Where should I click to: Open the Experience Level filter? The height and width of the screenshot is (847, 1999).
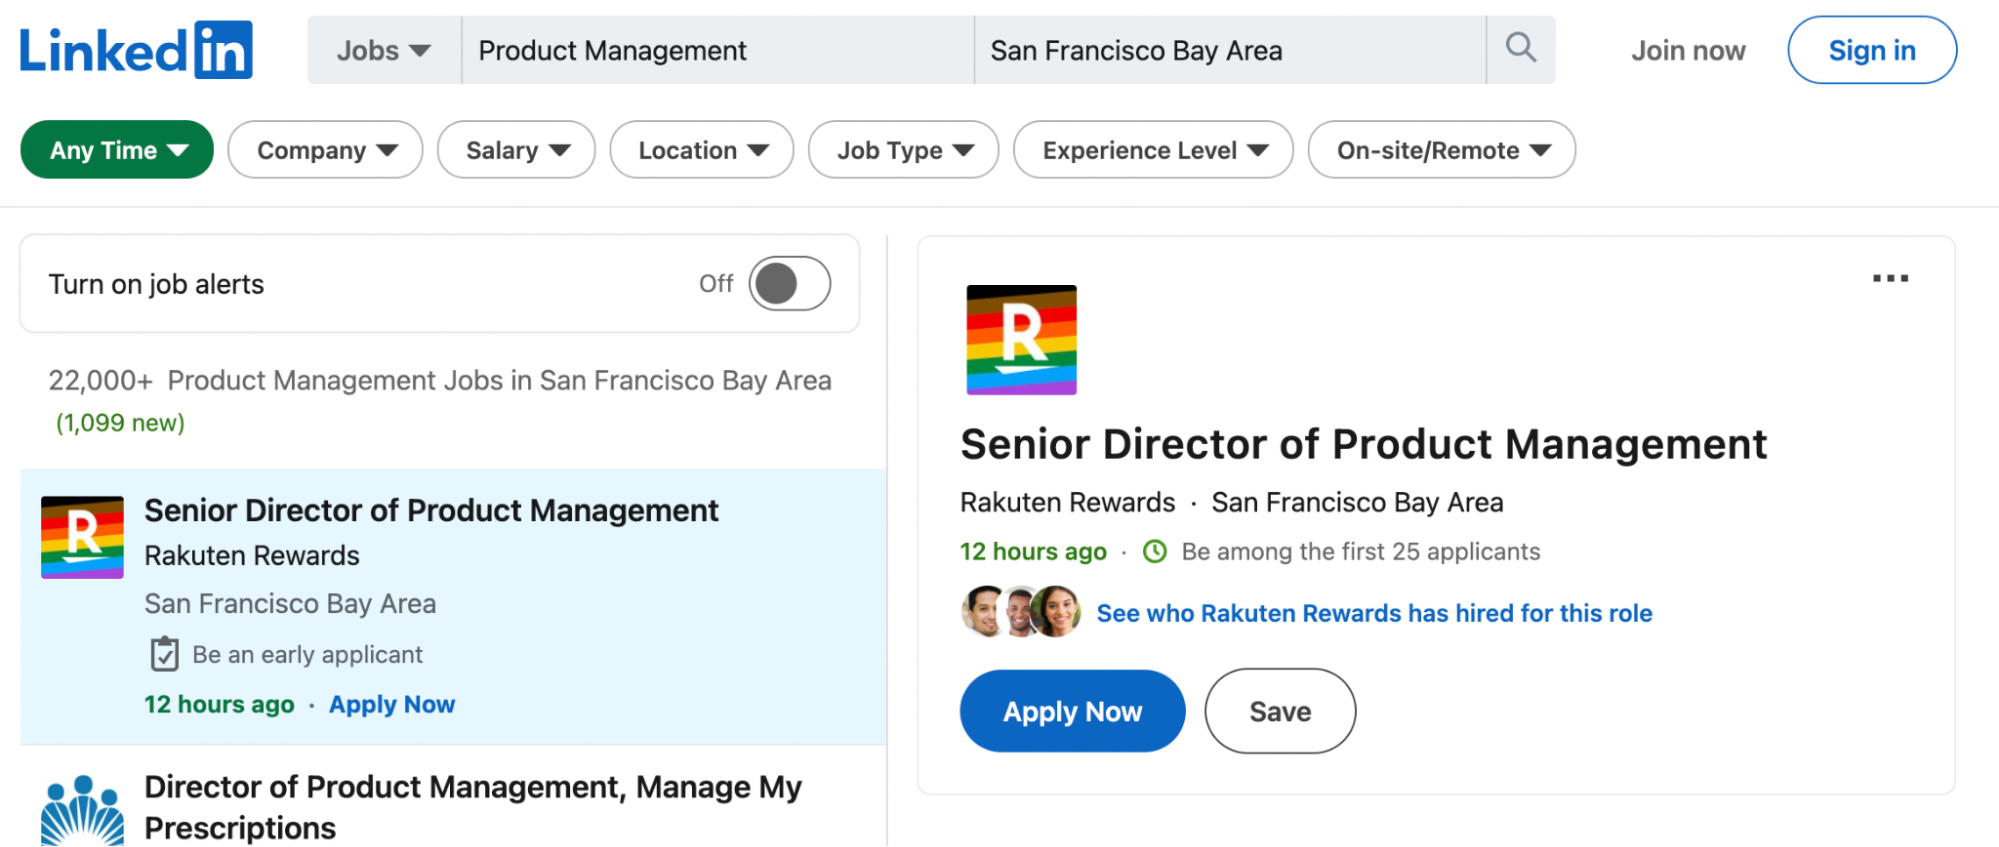click(1153, 150)
